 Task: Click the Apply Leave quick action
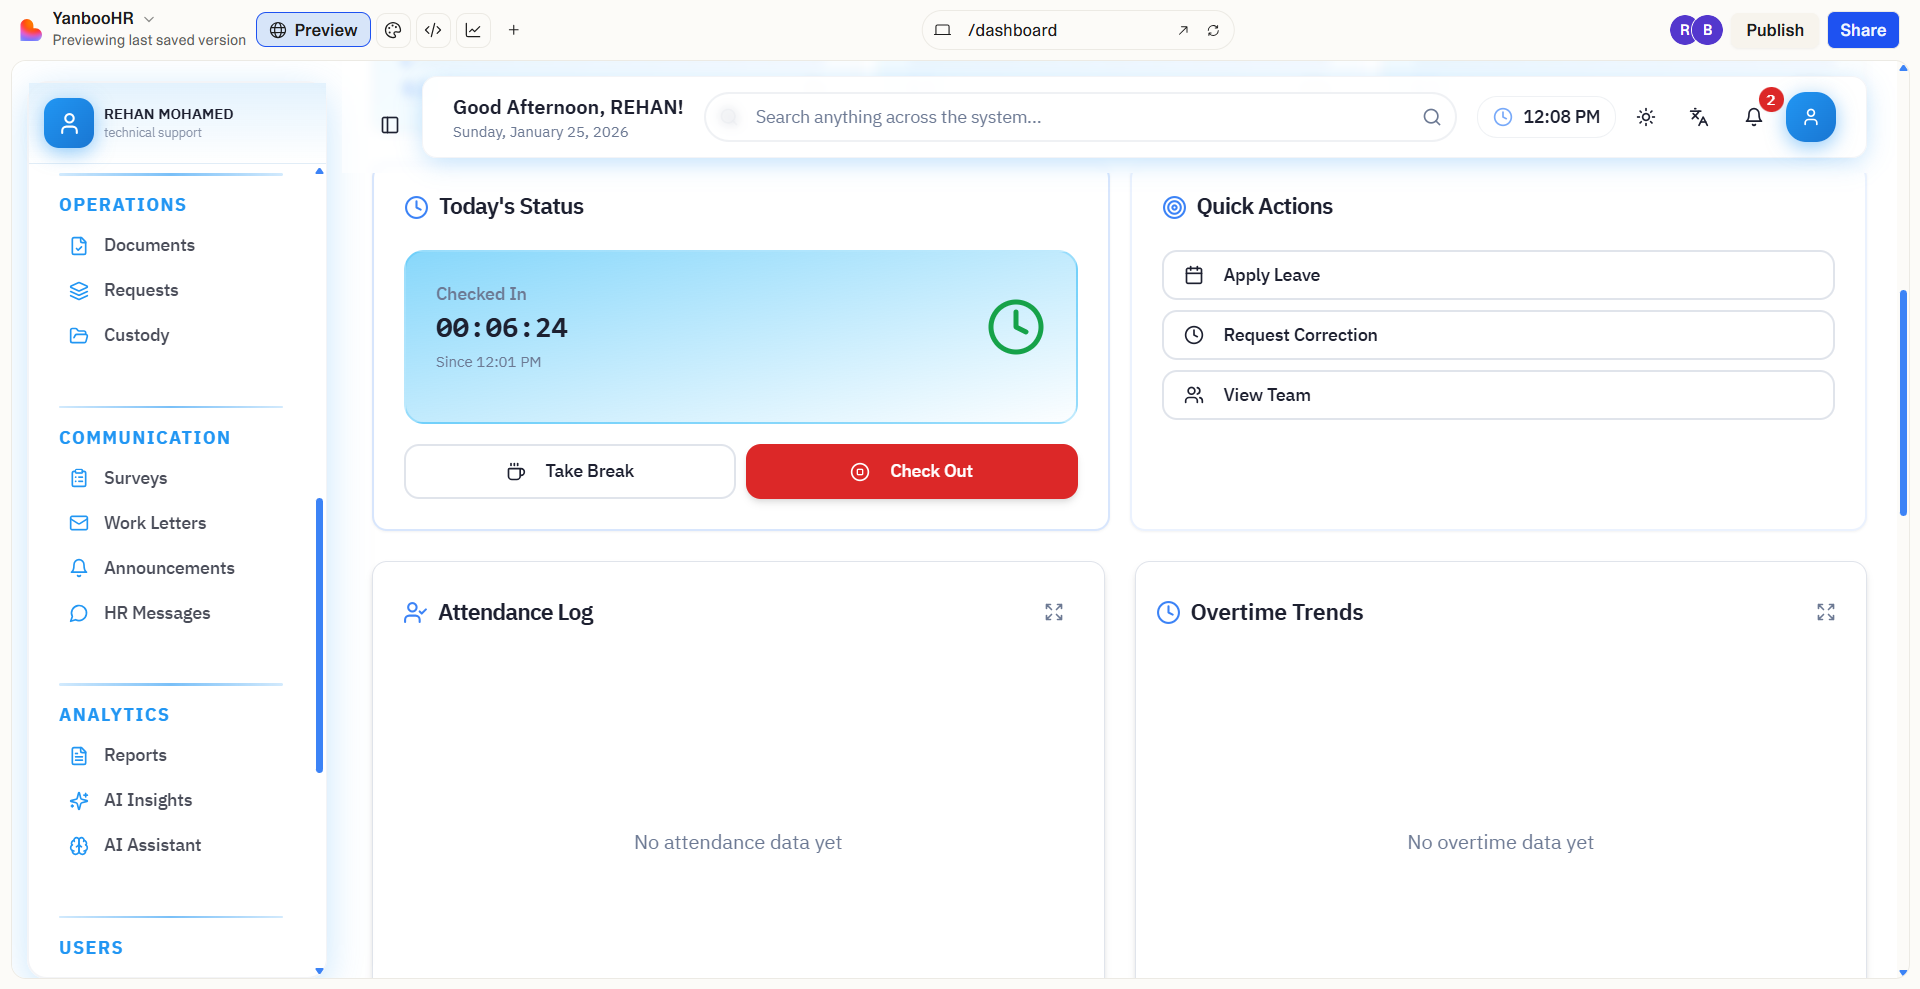tap(1497, 275)
